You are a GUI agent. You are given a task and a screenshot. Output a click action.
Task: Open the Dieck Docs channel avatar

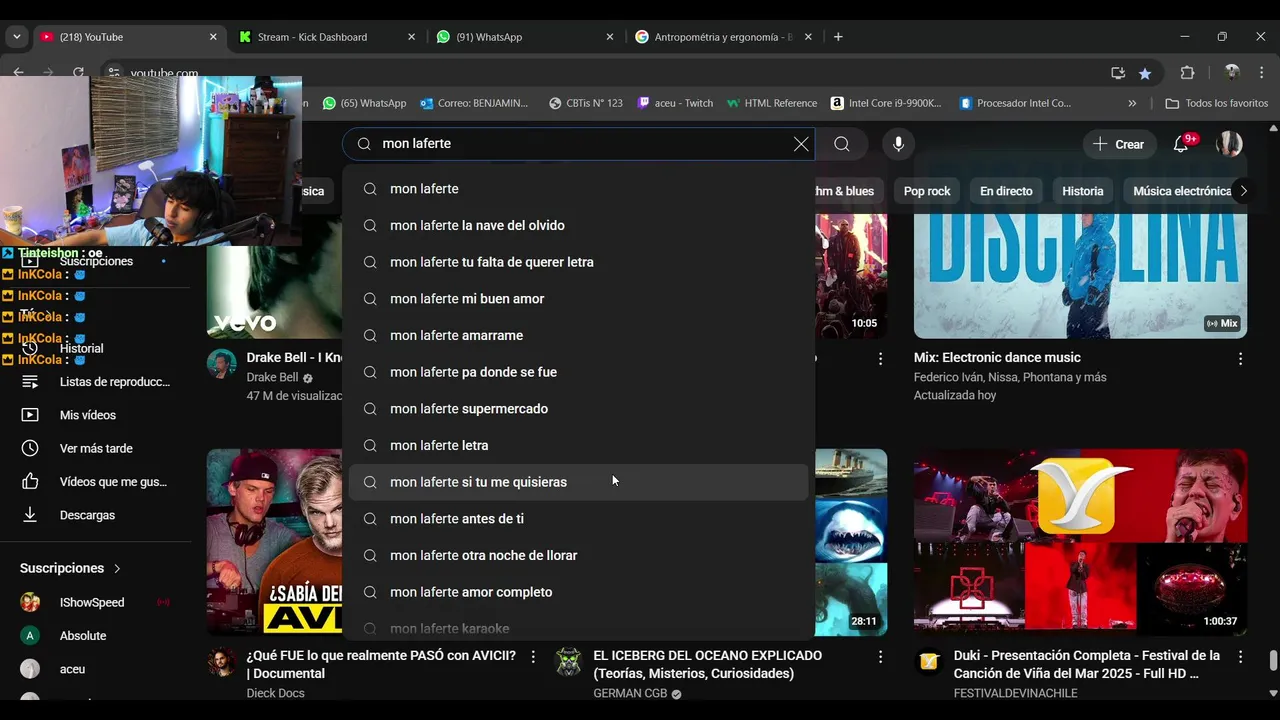click(x=222, y=662)
